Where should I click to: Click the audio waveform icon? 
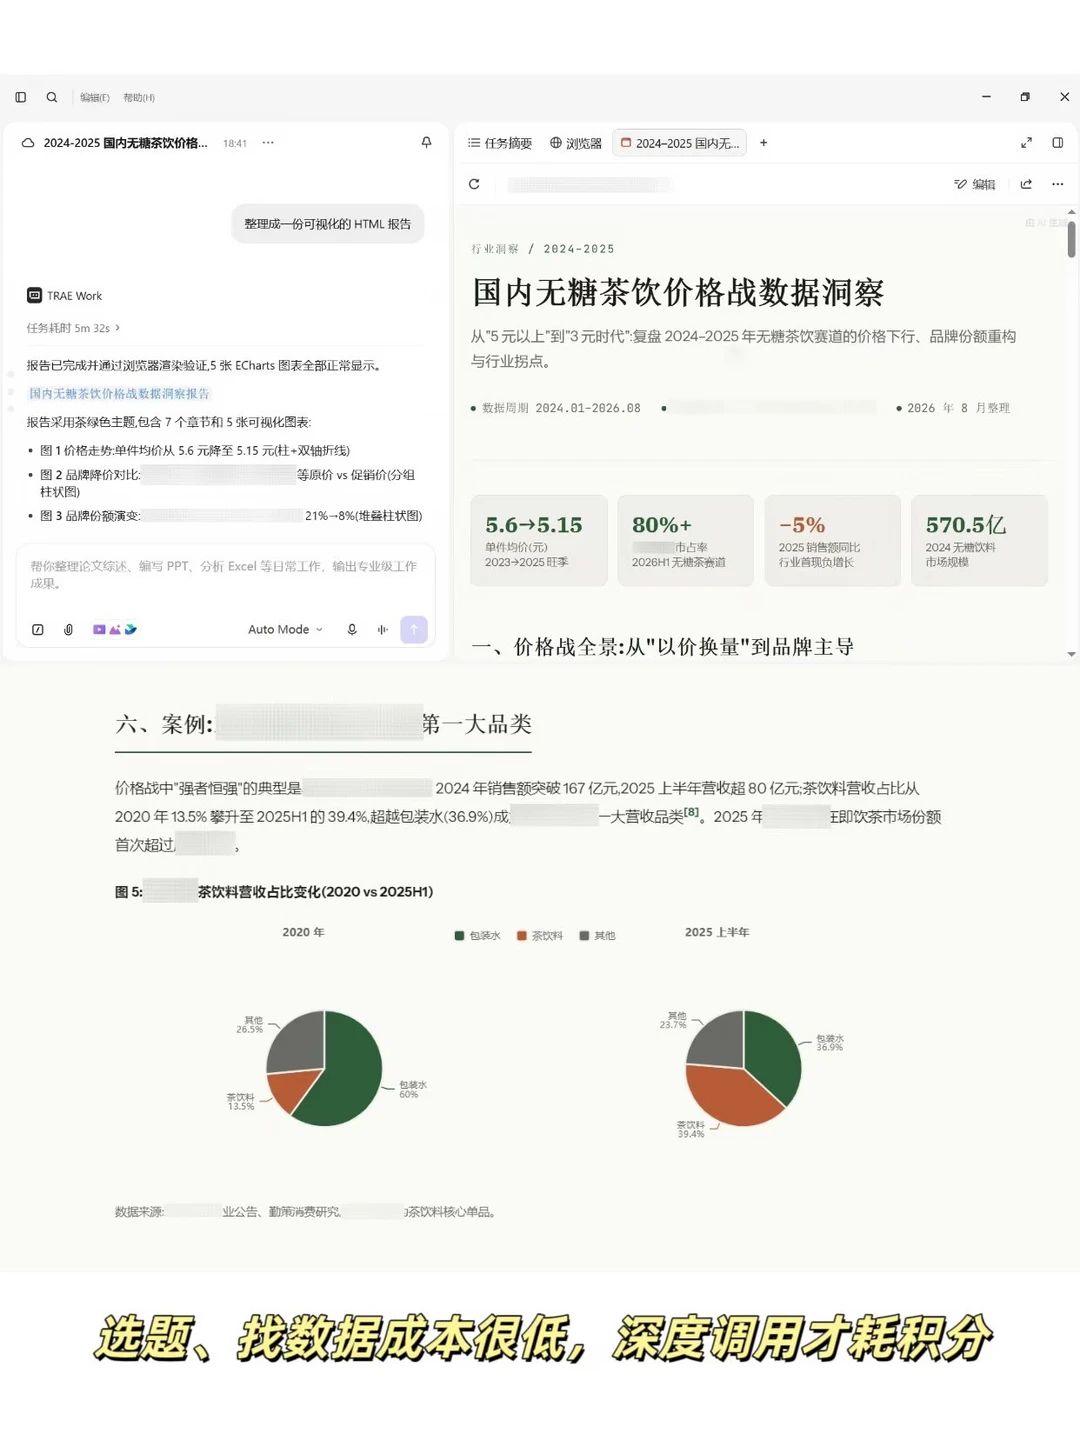click(382, 630)
